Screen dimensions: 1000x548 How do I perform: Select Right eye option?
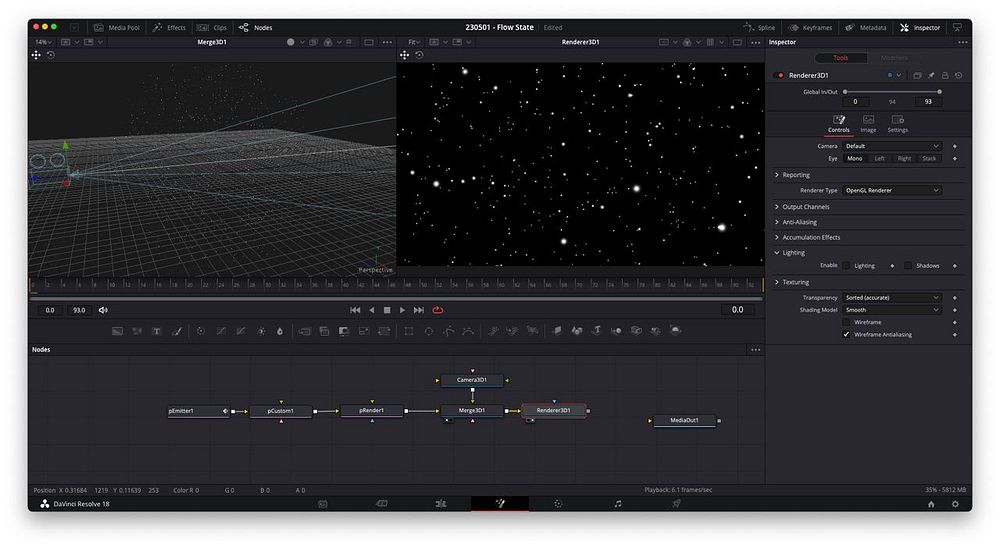(904, 159)
